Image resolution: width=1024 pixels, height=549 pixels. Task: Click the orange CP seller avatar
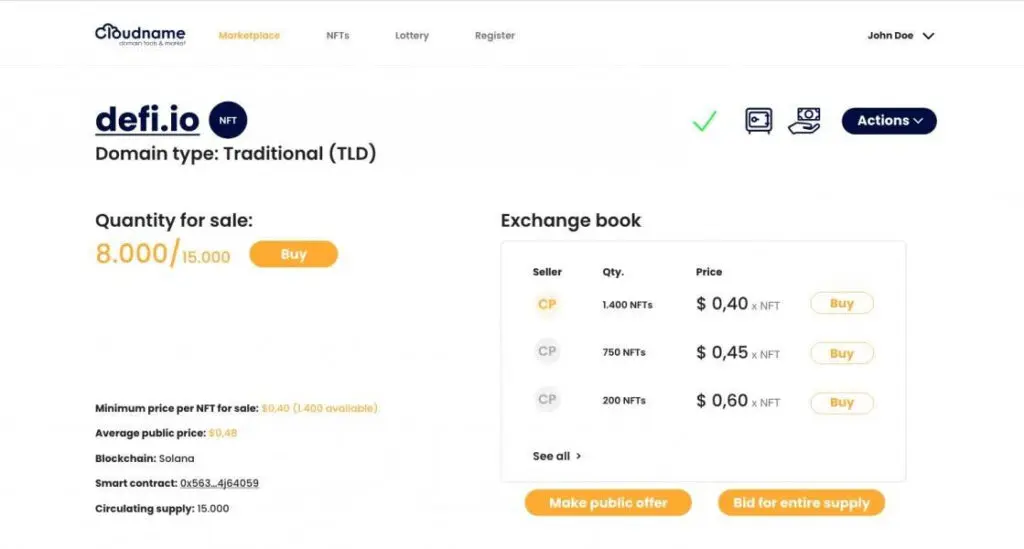(x=547, y=304)
